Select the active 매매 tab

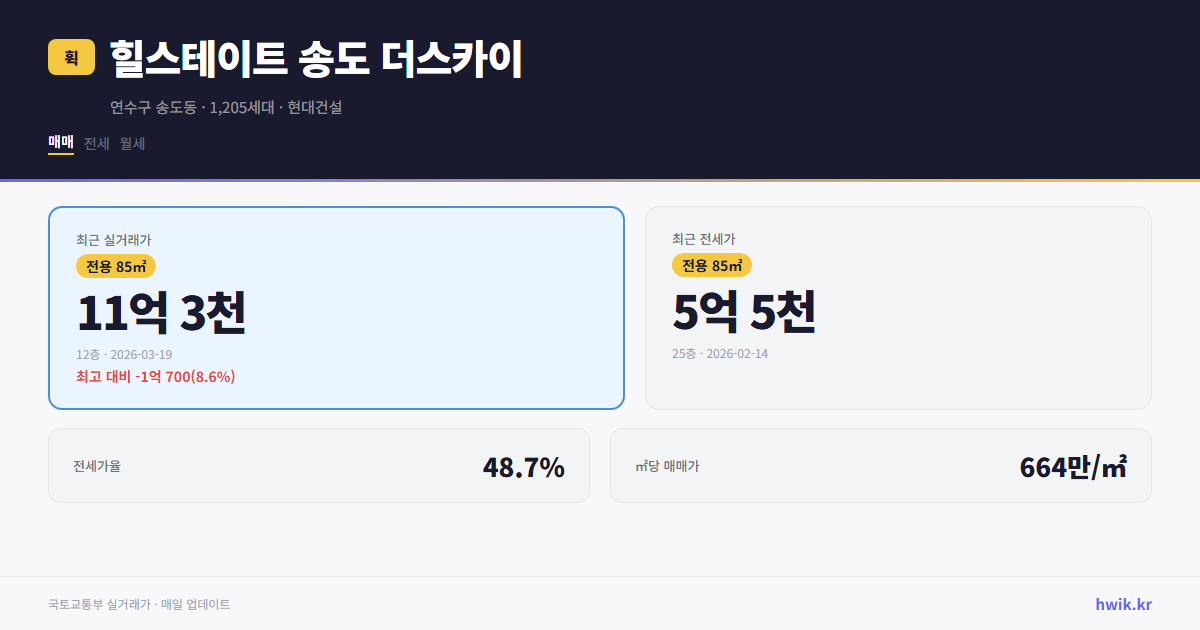click(59, 143)
